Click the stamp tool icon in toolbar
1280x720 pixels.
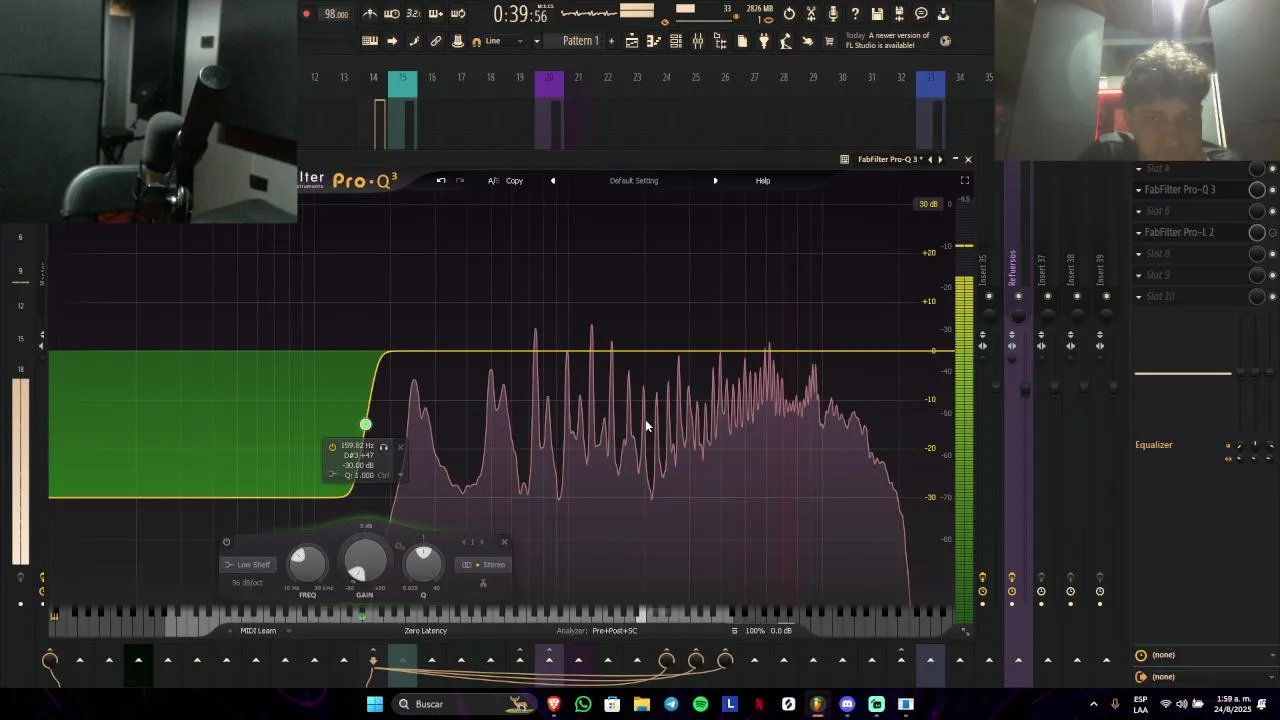[458, 41]
